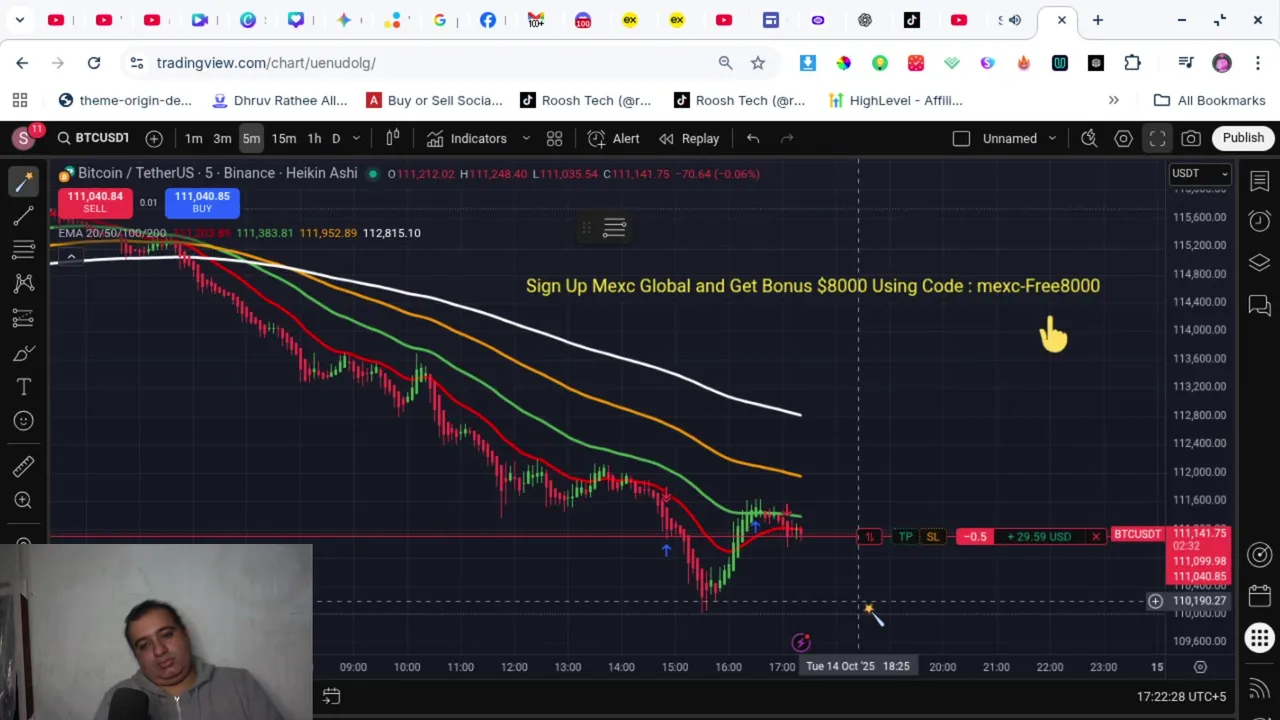Image resolution: width=1280 pixels, height=720 pixels.
Task: Select the ruler measure tool
Action: (x=24, y=466)
